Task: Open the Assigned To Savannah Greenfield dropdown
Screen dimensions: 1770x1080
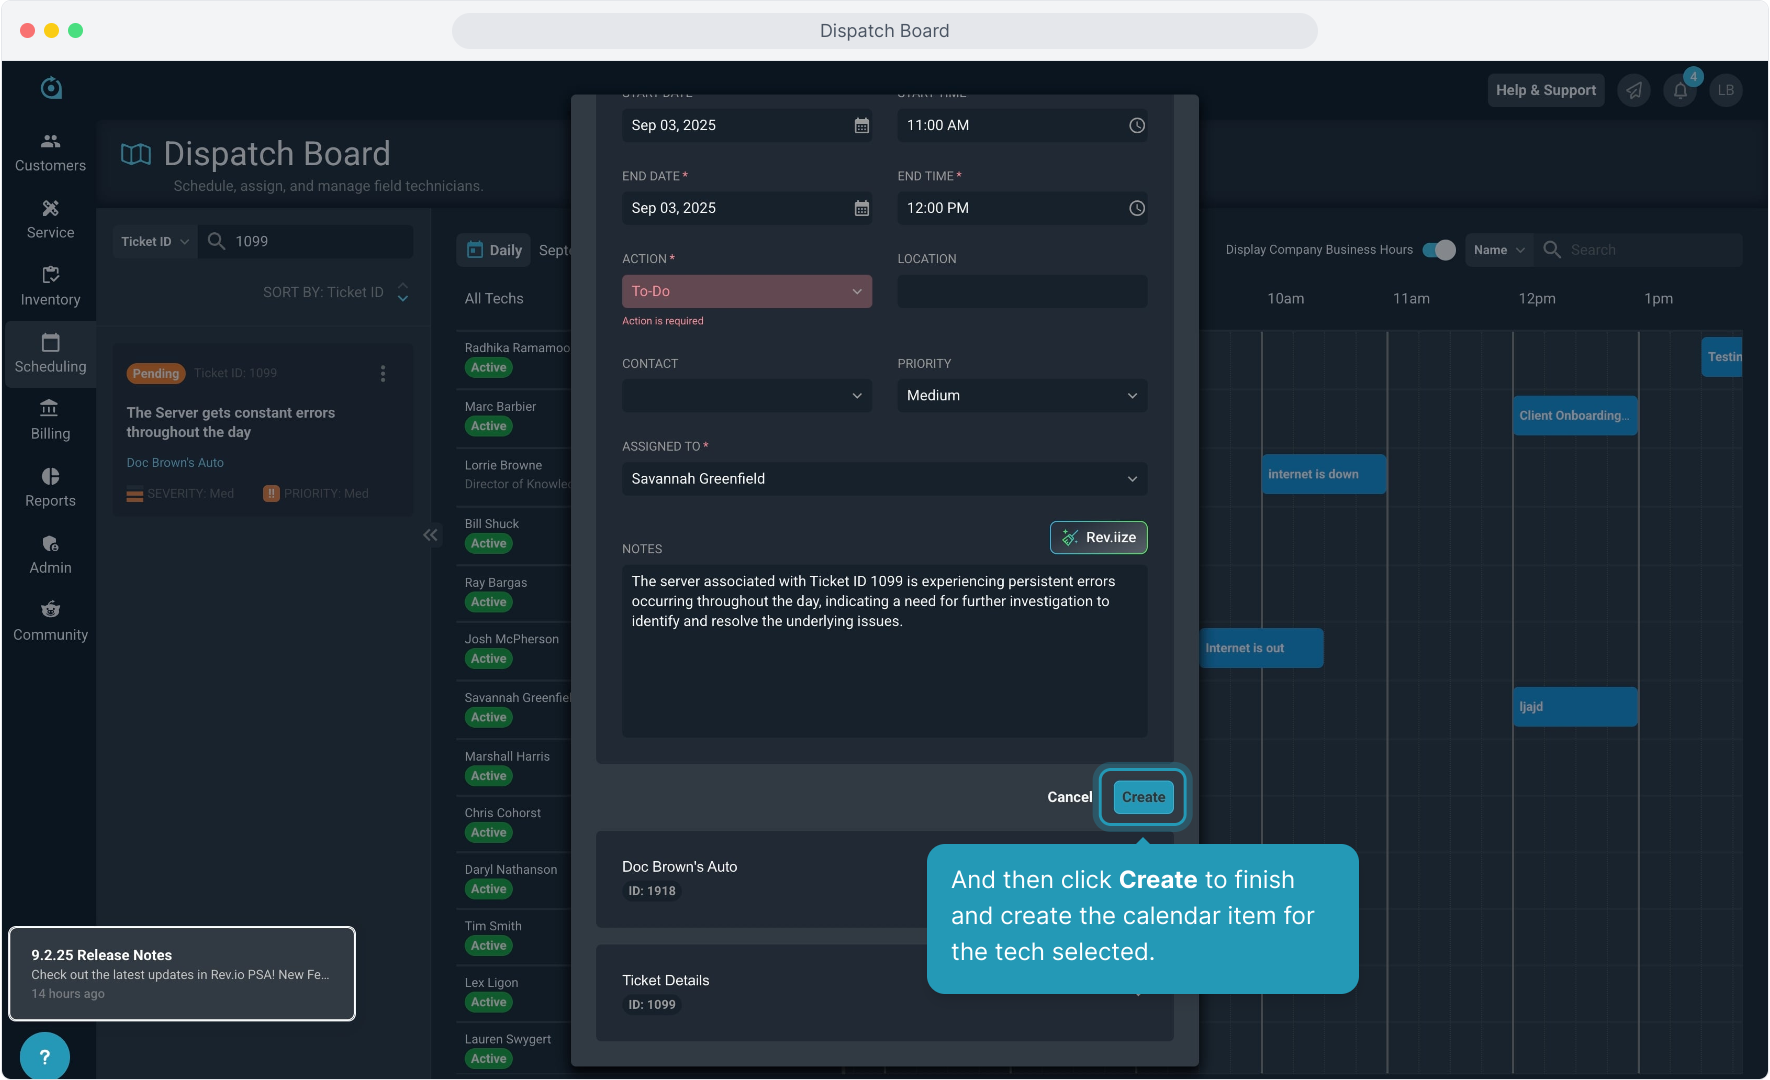Action: [885, 479]
